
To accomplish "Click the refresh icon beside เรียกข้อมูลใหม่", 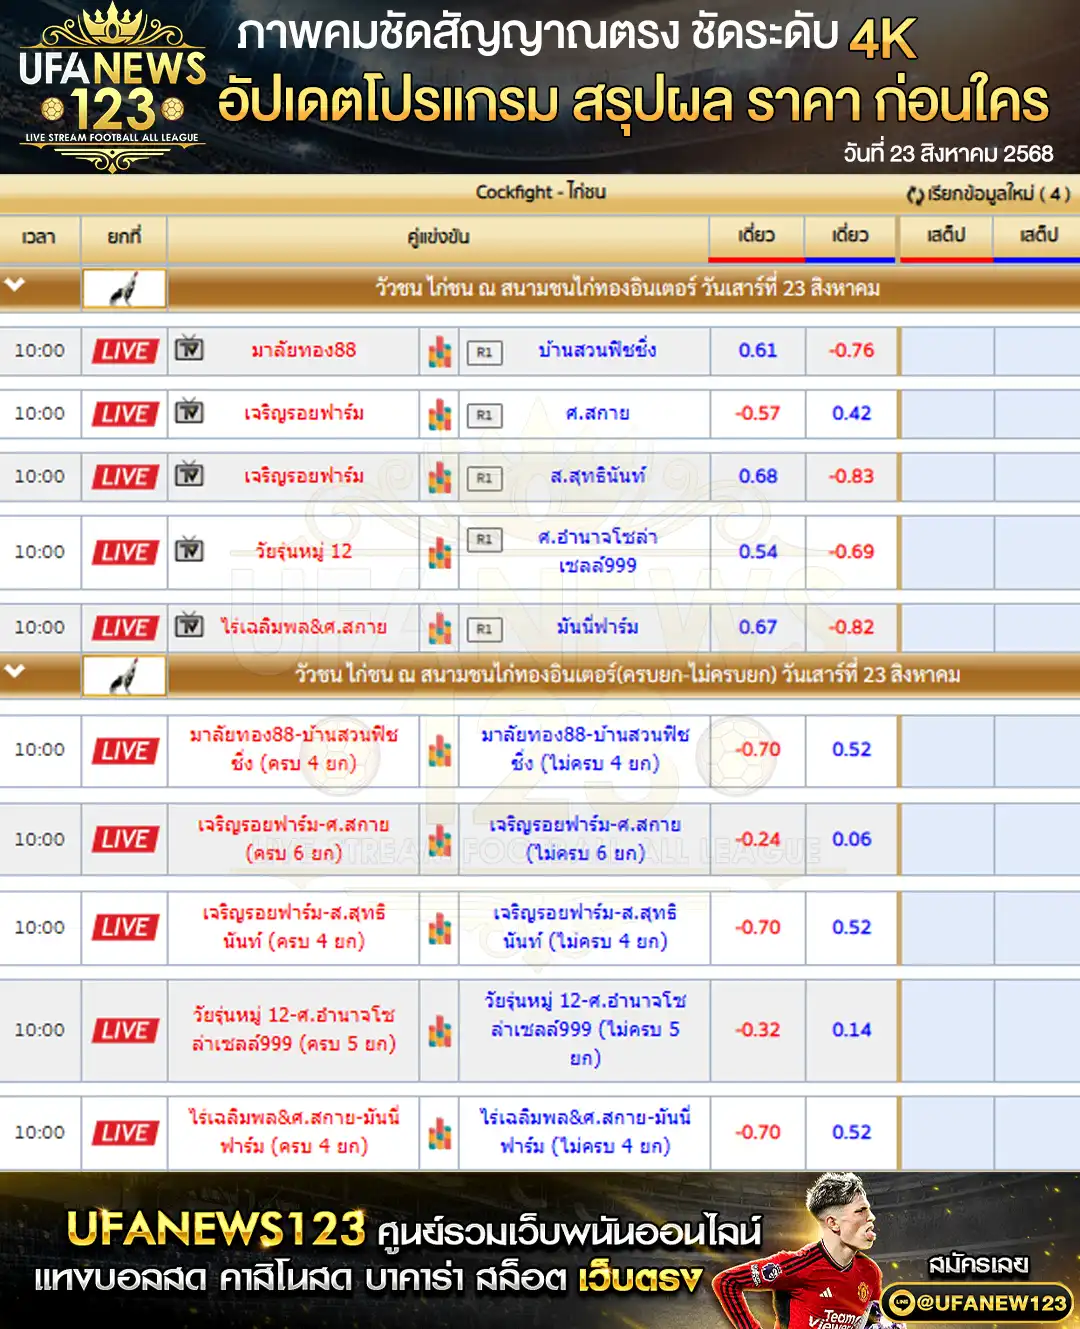I will pos(914,194).
